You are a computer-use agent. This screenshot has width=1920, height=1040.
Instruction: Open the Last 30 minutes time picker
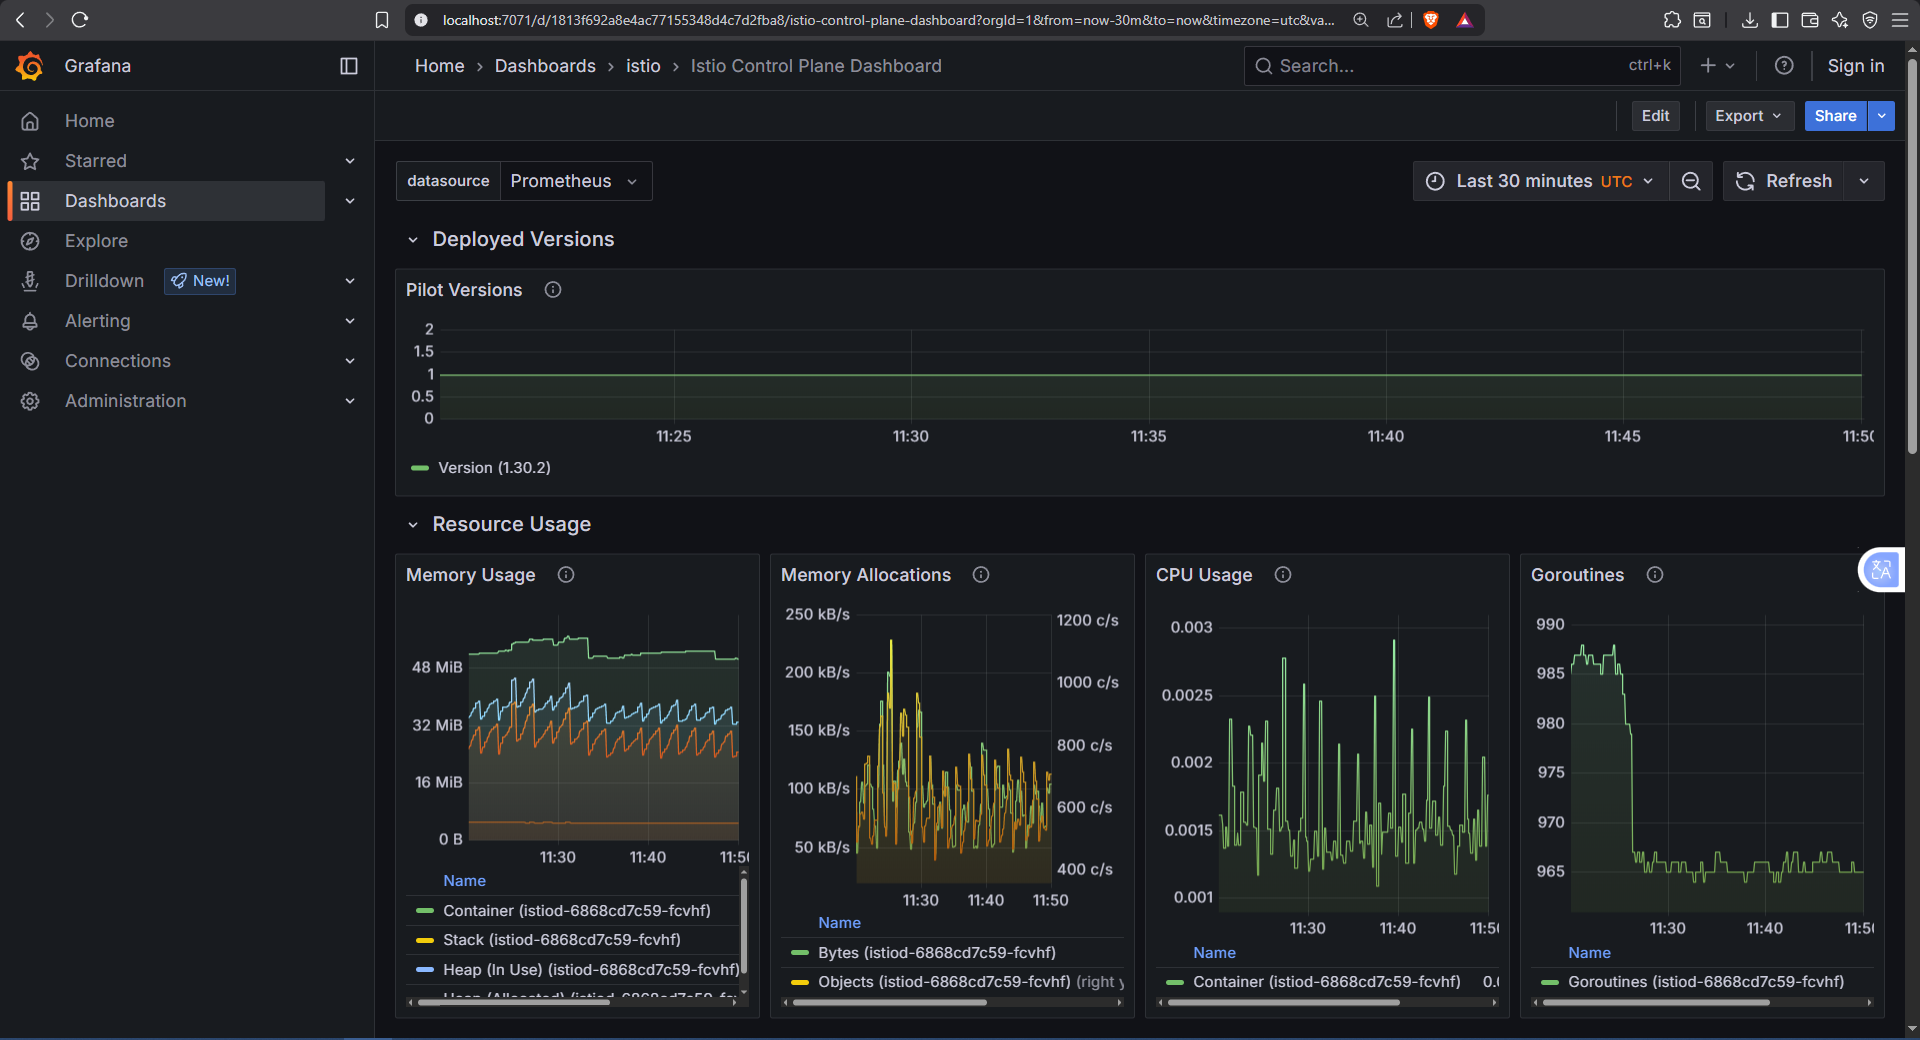[1541, 181]
